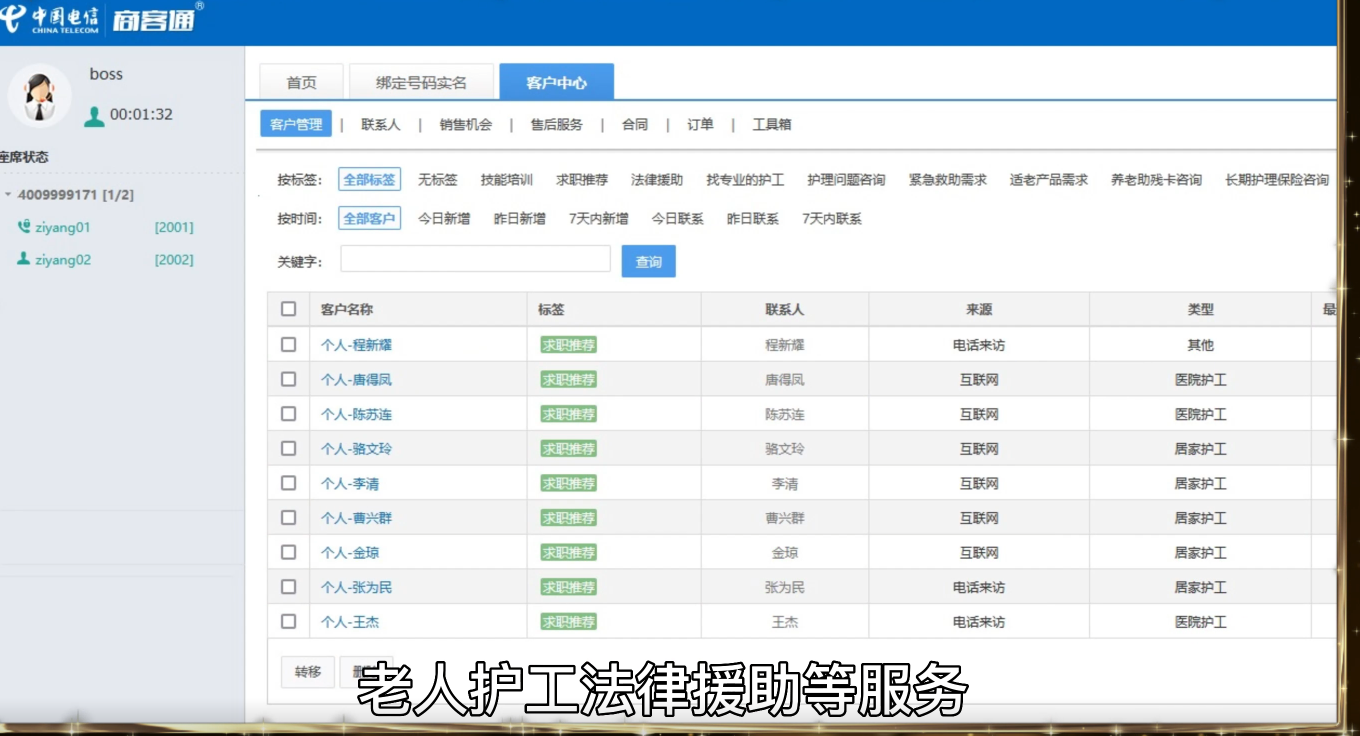Screen dimensions: 1360x736
Task: Click the boss user avatar
Action: click(39, 97)
